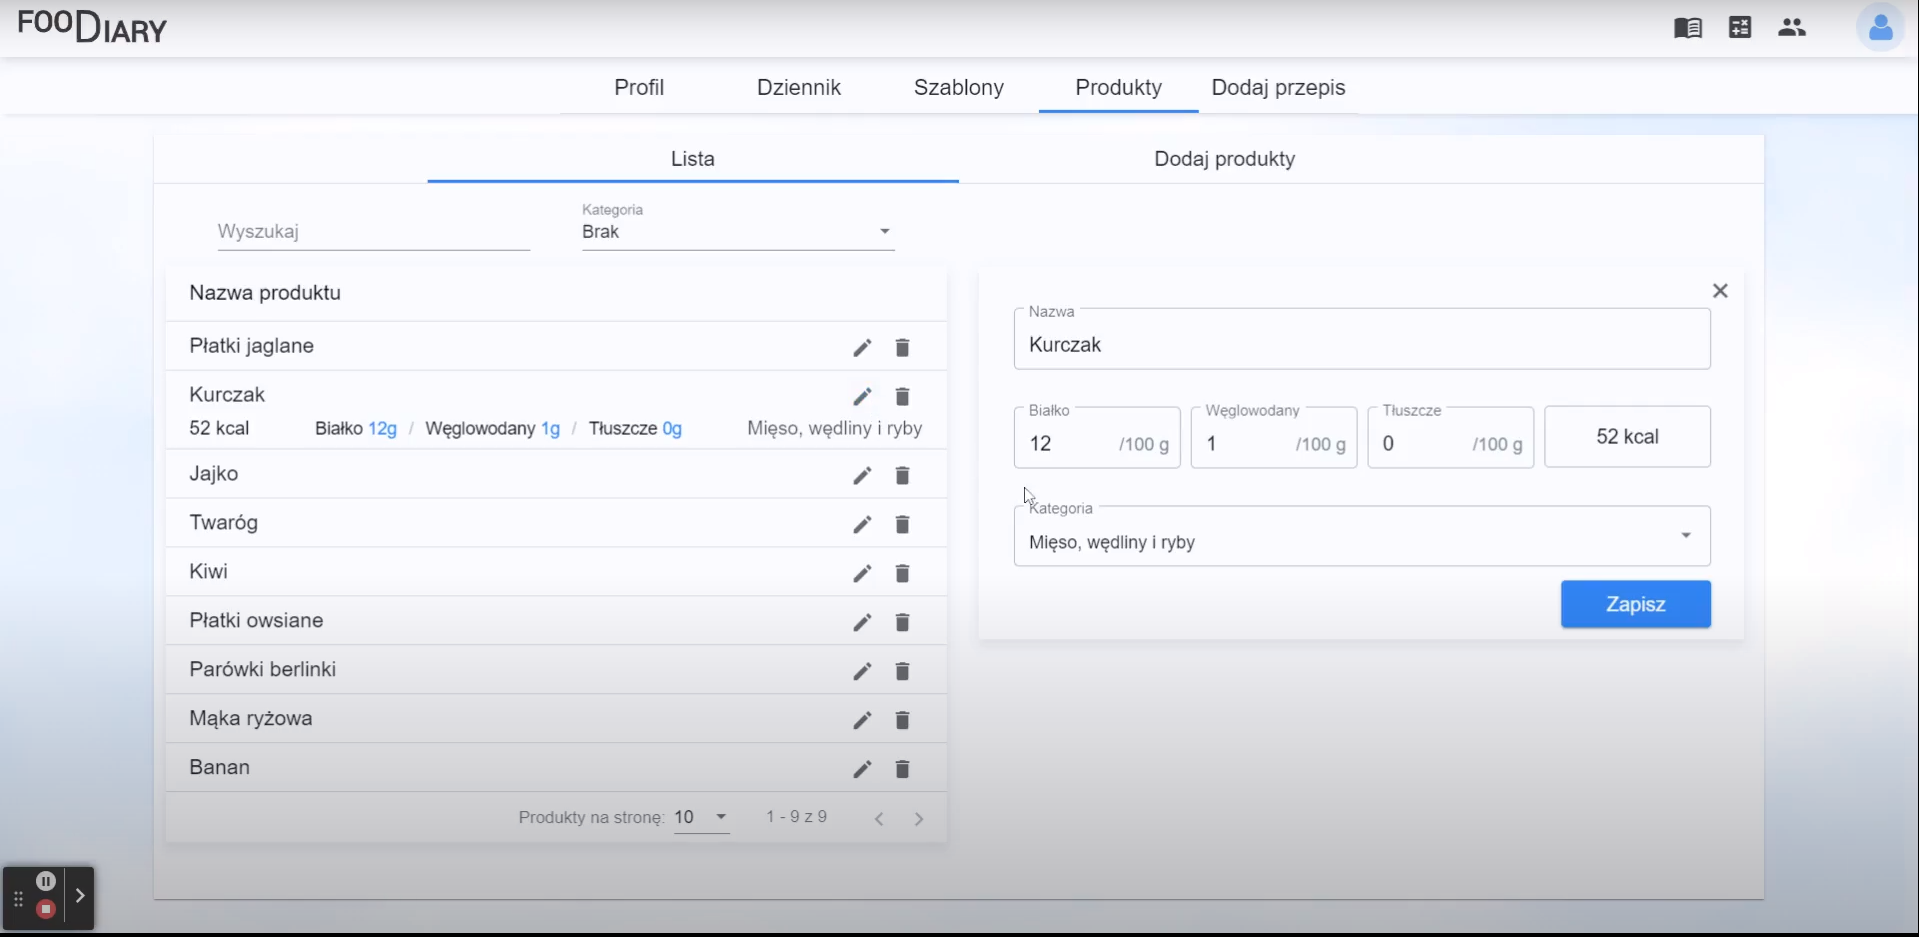This screenshot has width=1919, height=937.
Task: Open the Kategoria dropdown in edit form
Action: pos(1362,537)
